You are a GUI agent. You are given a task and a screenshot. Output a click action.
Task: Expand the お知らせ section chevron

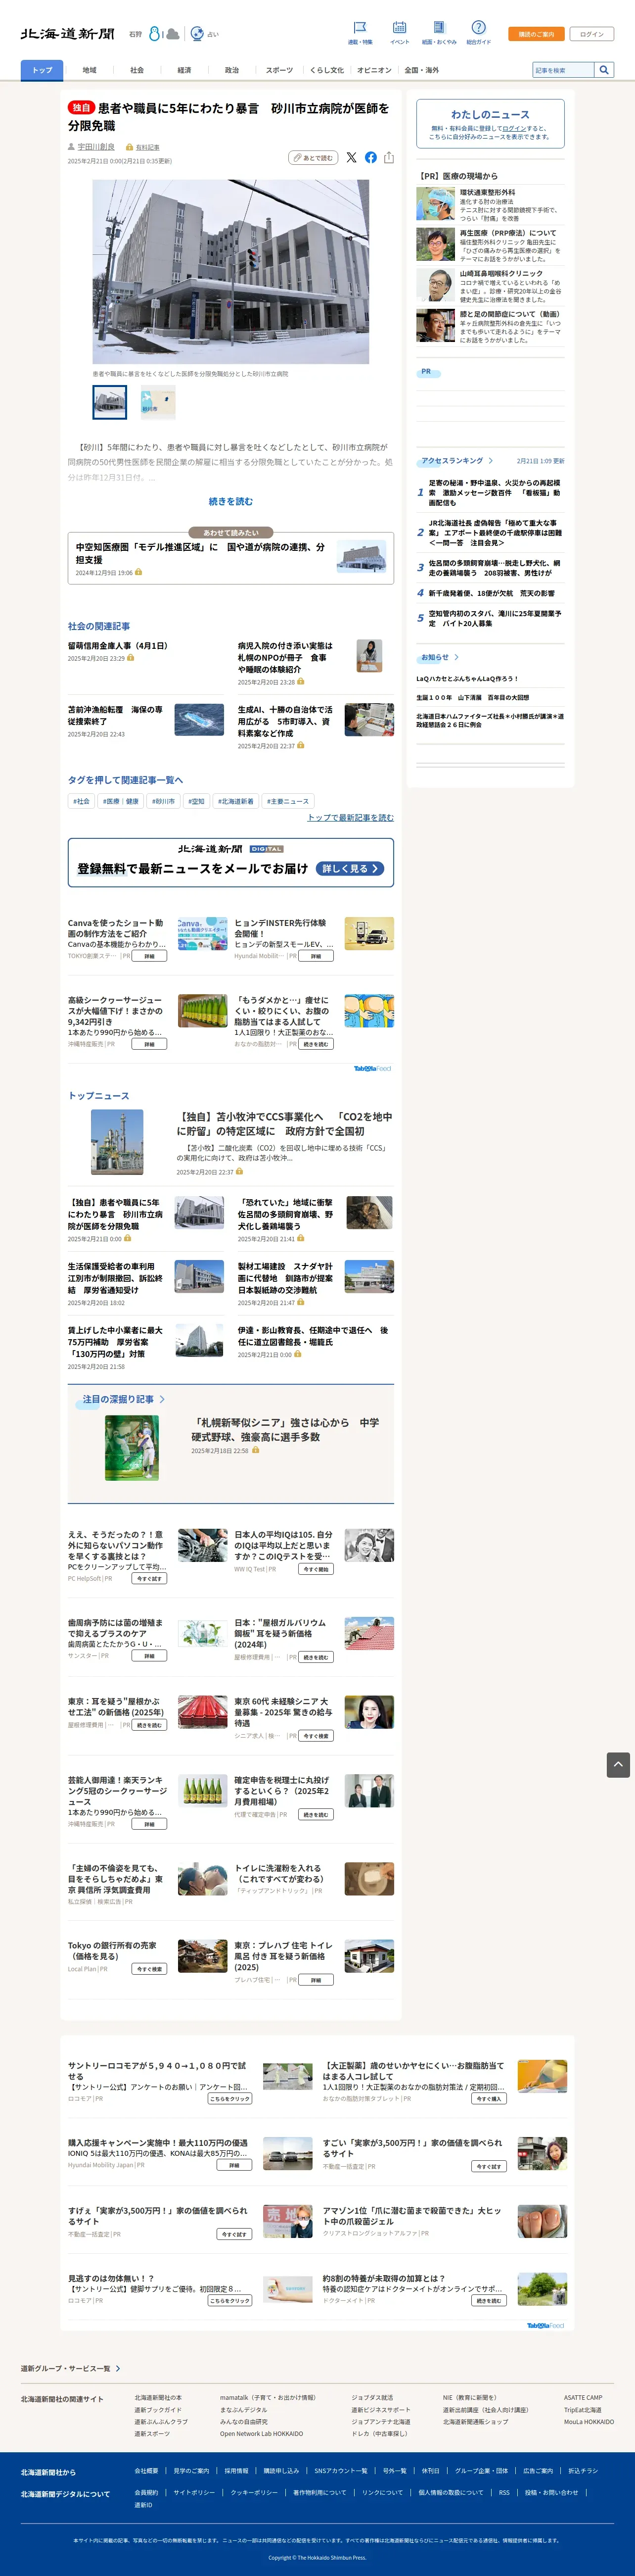pyautogui.click(x=456, y=657)
